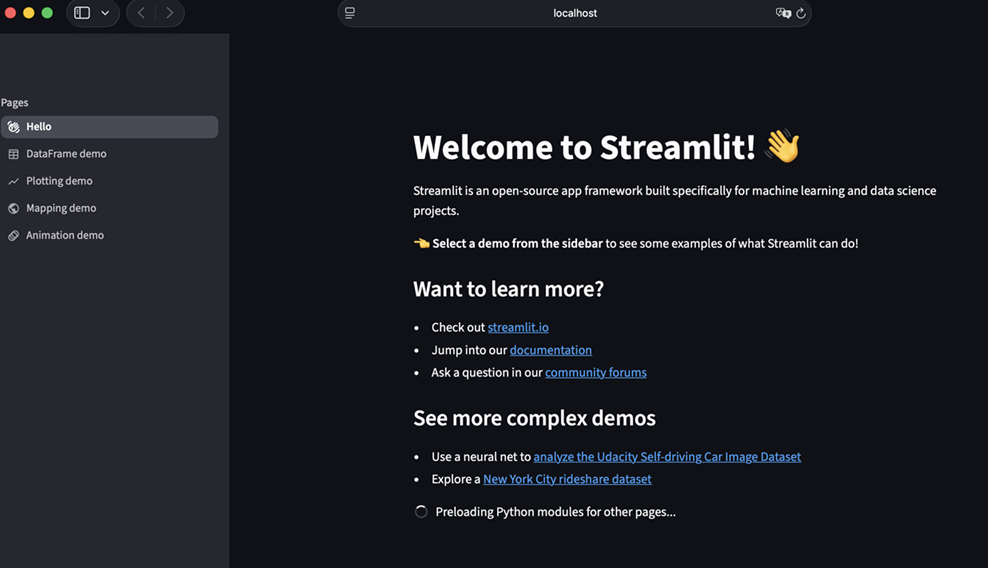Go forward using the browser forward arrow
The image size is (988, 568).
(169, 13)
